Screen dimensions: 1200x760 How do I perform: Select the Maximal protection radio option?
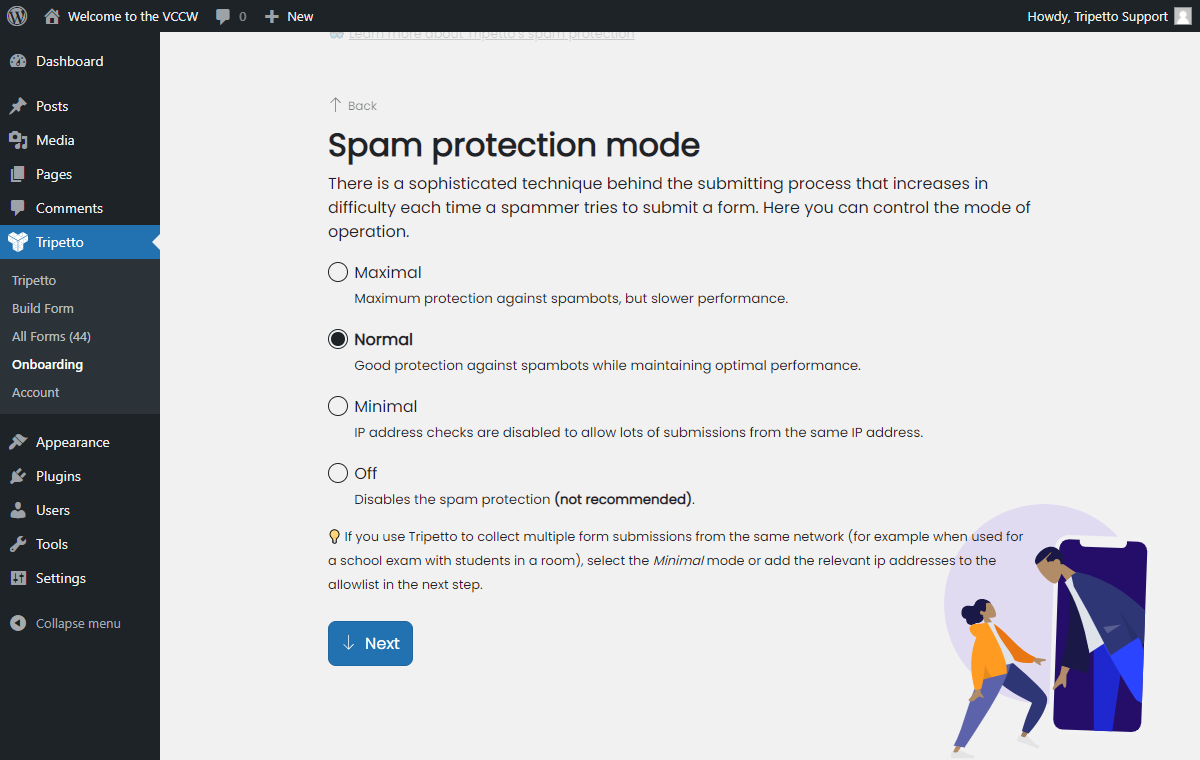coord(338,272)
